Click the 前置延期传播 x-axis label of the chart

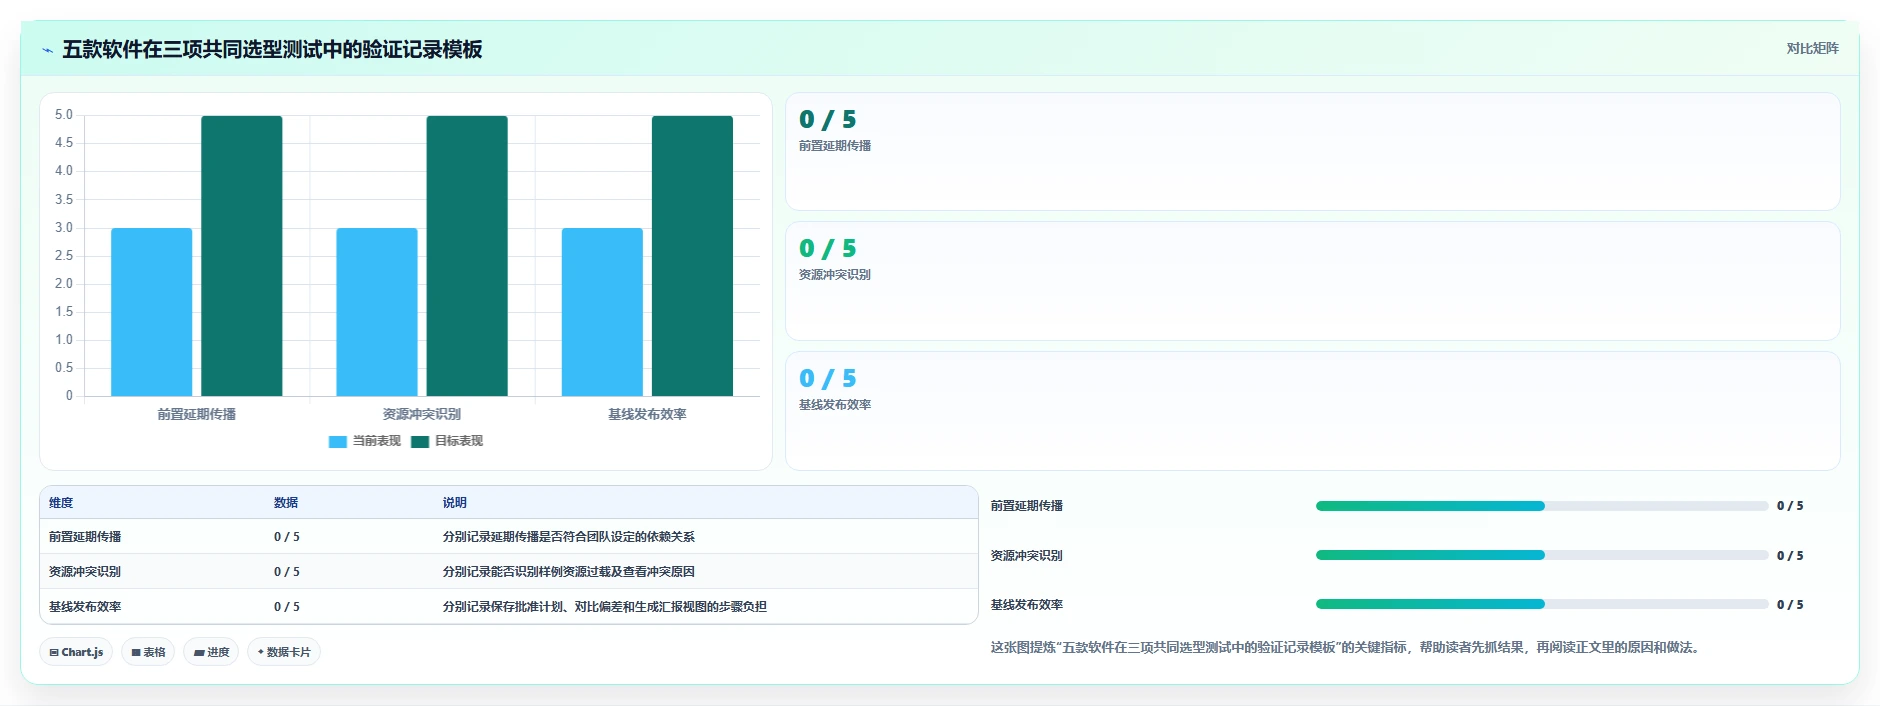[197, 414]
